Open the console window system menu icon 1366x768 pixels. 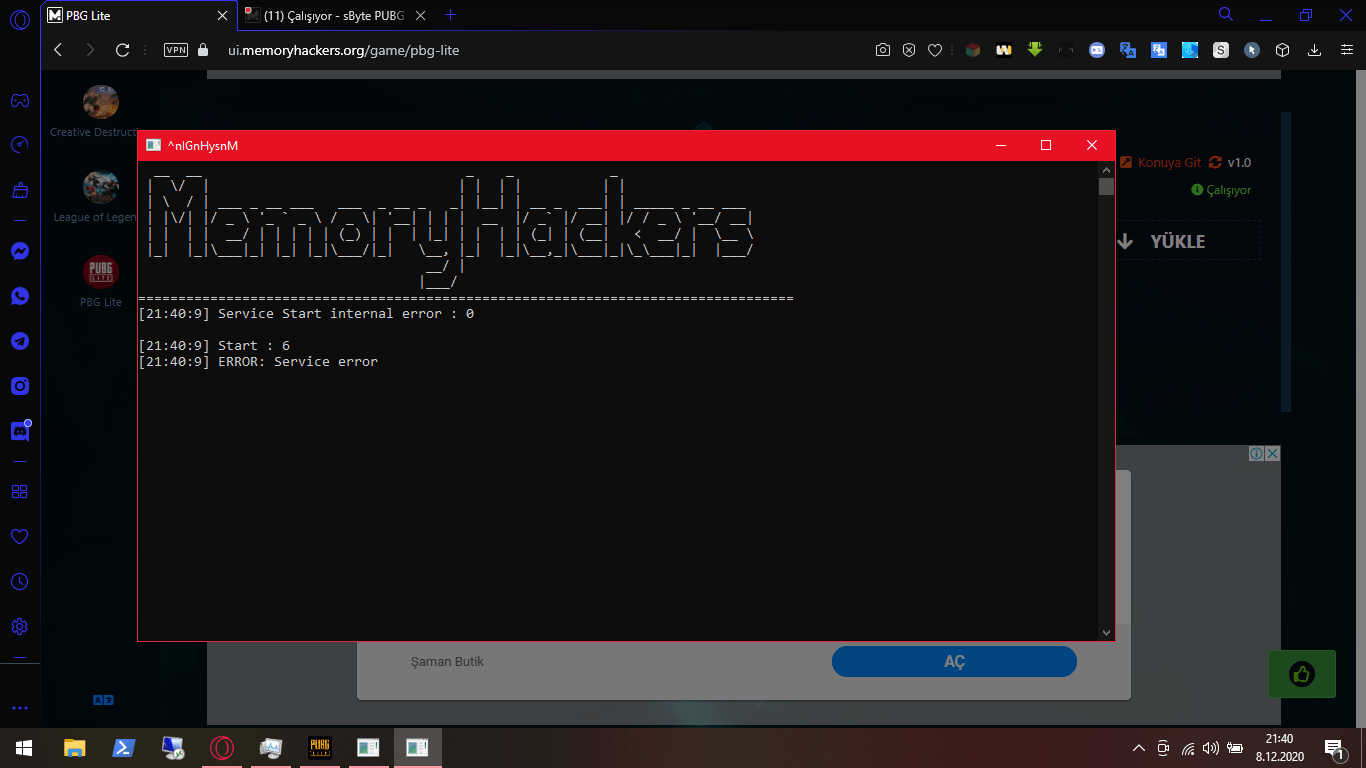pos(153,146)
